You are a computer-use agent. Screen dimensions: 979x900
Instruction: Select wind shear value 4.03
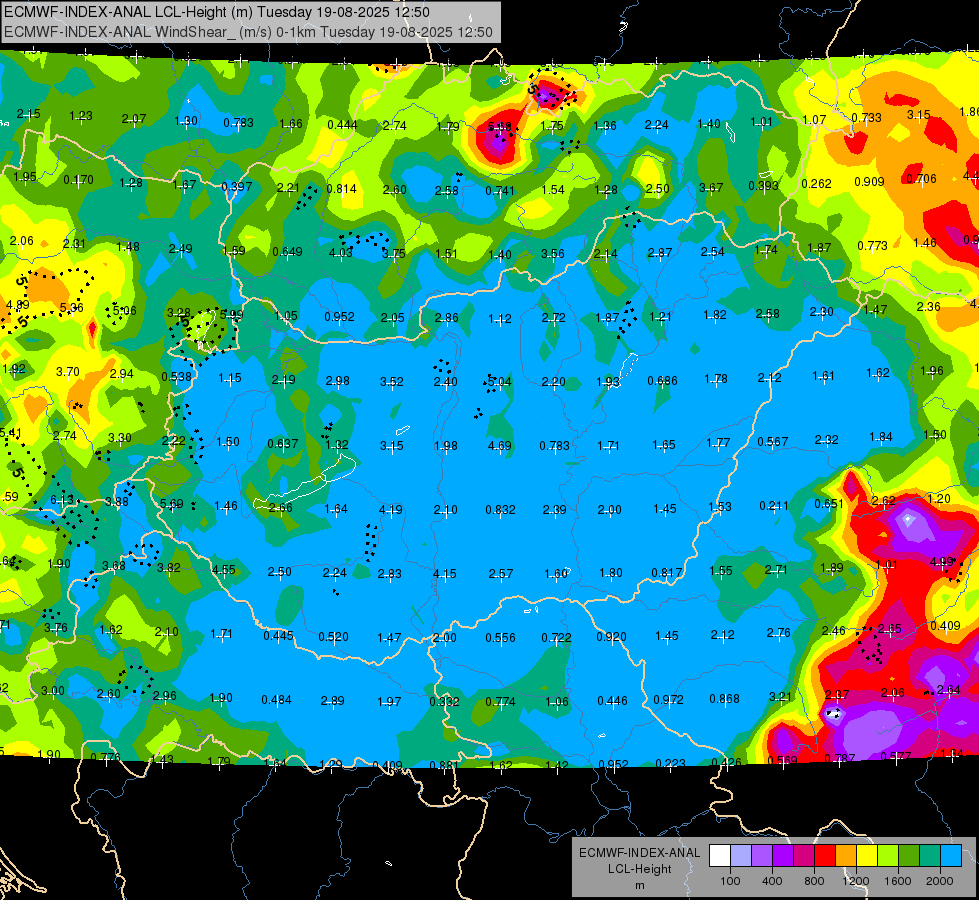click(341, 253)
